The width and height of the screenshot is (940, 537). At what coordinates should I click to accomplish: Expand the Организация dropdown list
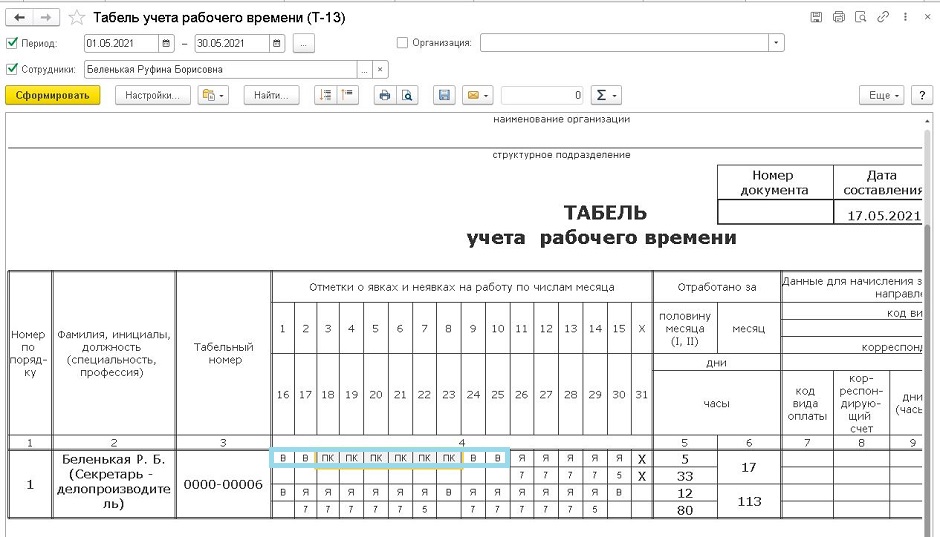[776, 43]
